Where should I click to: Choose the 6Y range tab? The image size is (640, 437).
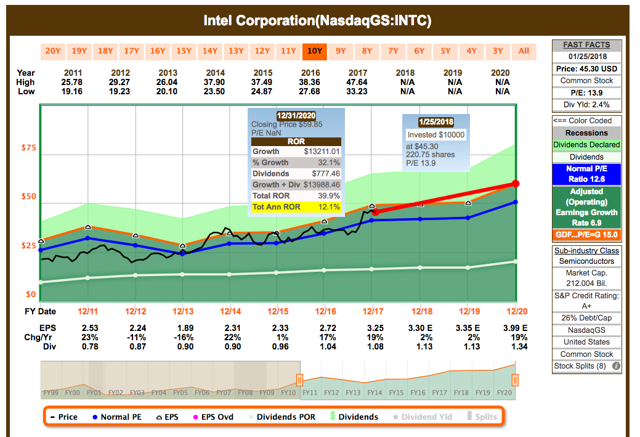click(419, 51)
